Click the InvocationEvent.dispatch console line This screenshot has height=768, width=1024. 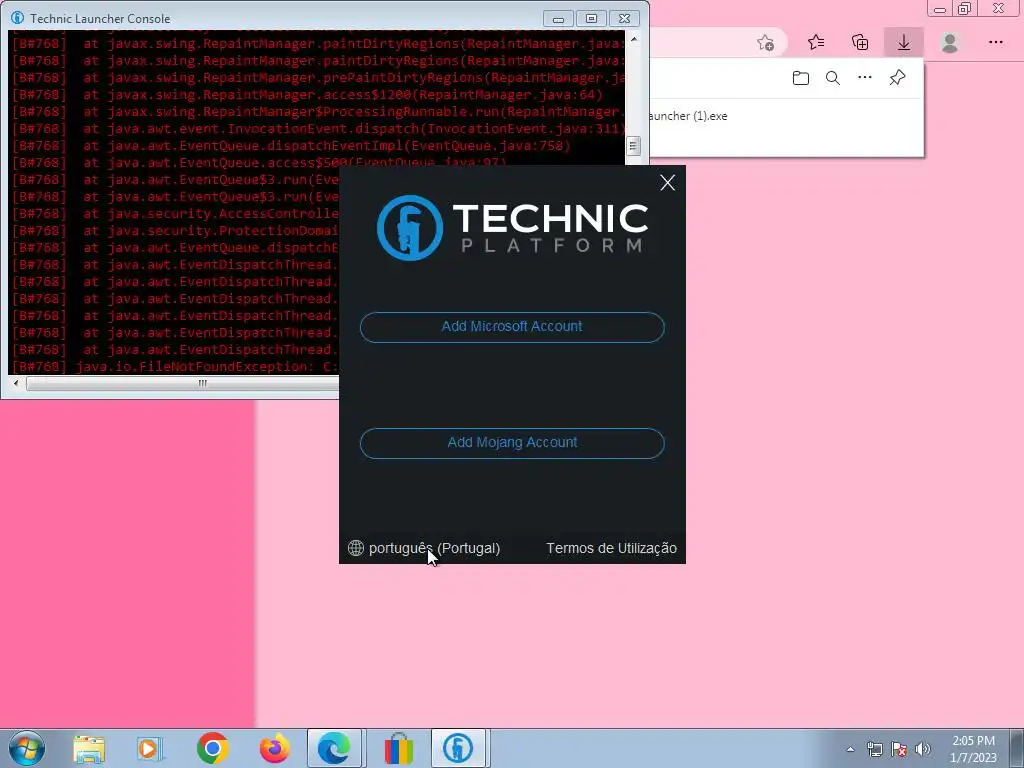pos(318,129)
